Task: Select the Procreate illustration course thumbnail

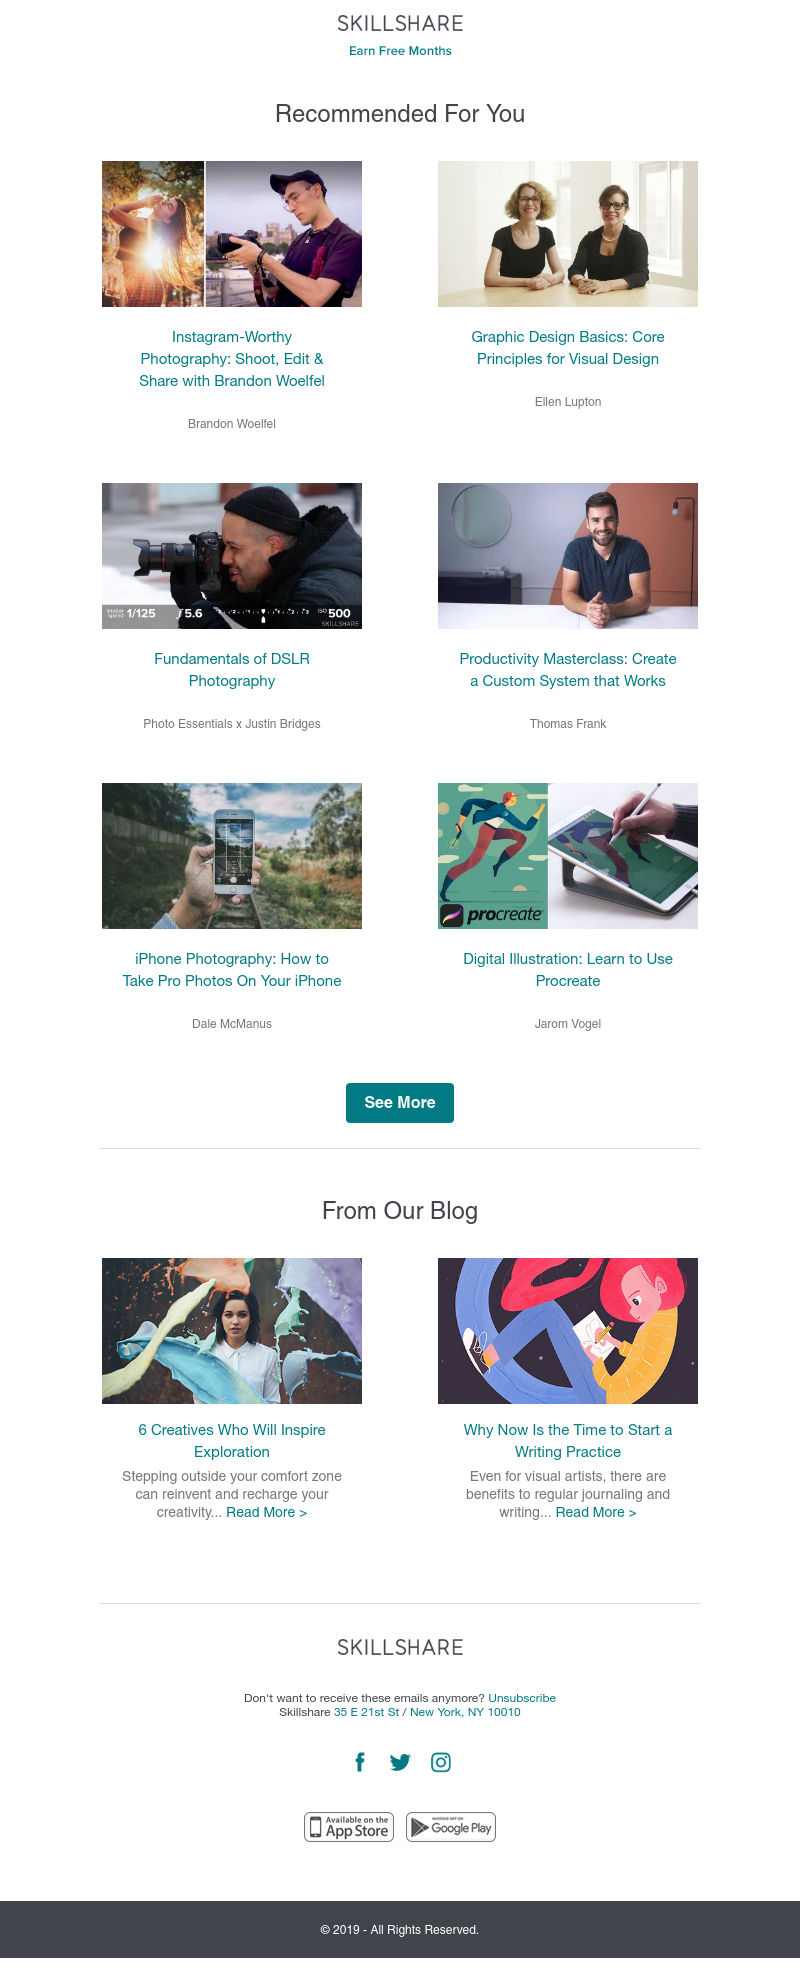Action: [568, 856]
